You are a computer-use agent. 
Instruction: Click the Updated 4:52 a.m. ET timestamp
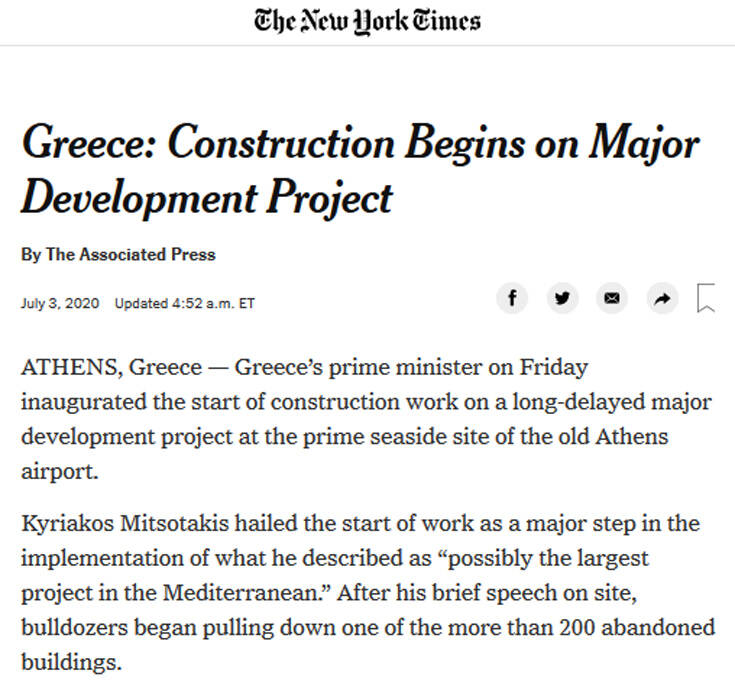tap(185, 303)
